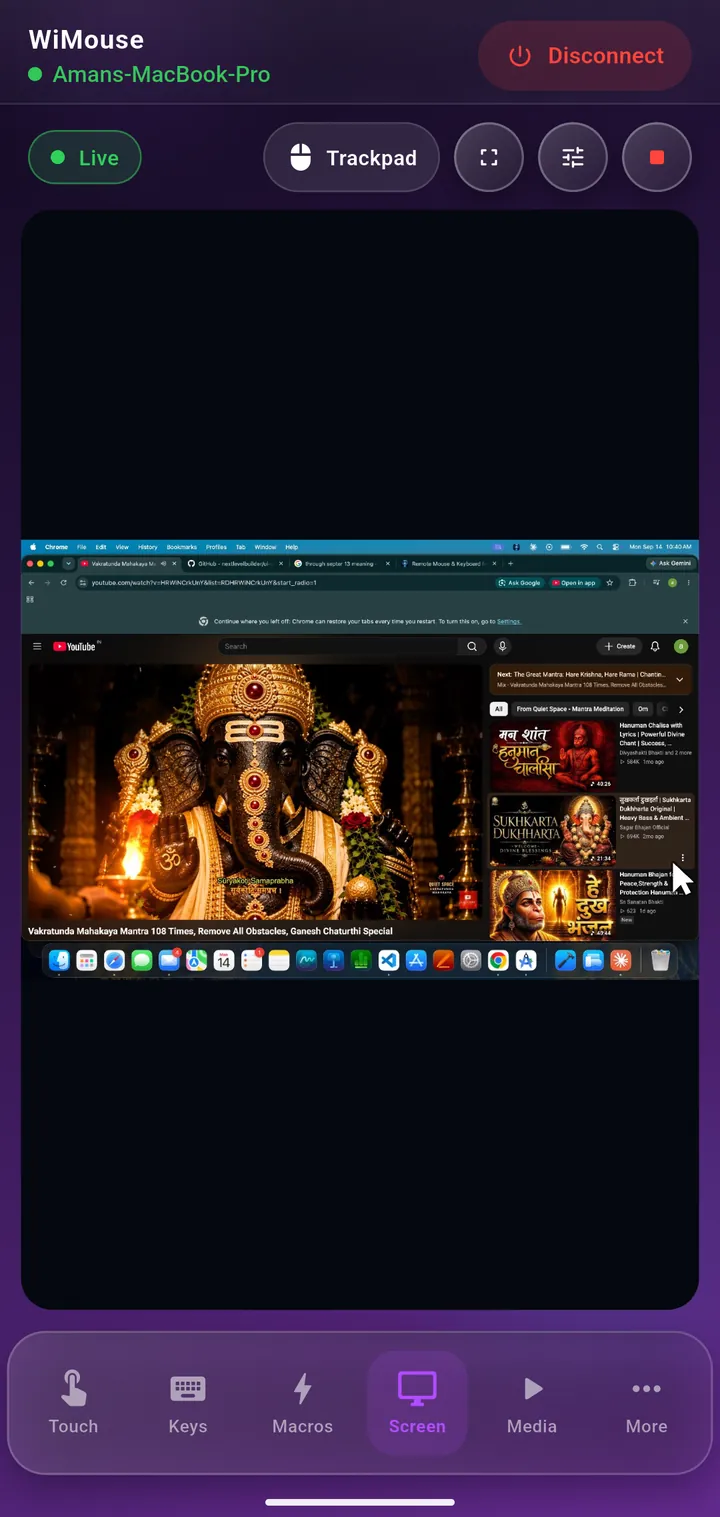Open Chrome's Bookmarks menu in remote screen
This screenshot has height=1517, width=720.
(181, 547)
